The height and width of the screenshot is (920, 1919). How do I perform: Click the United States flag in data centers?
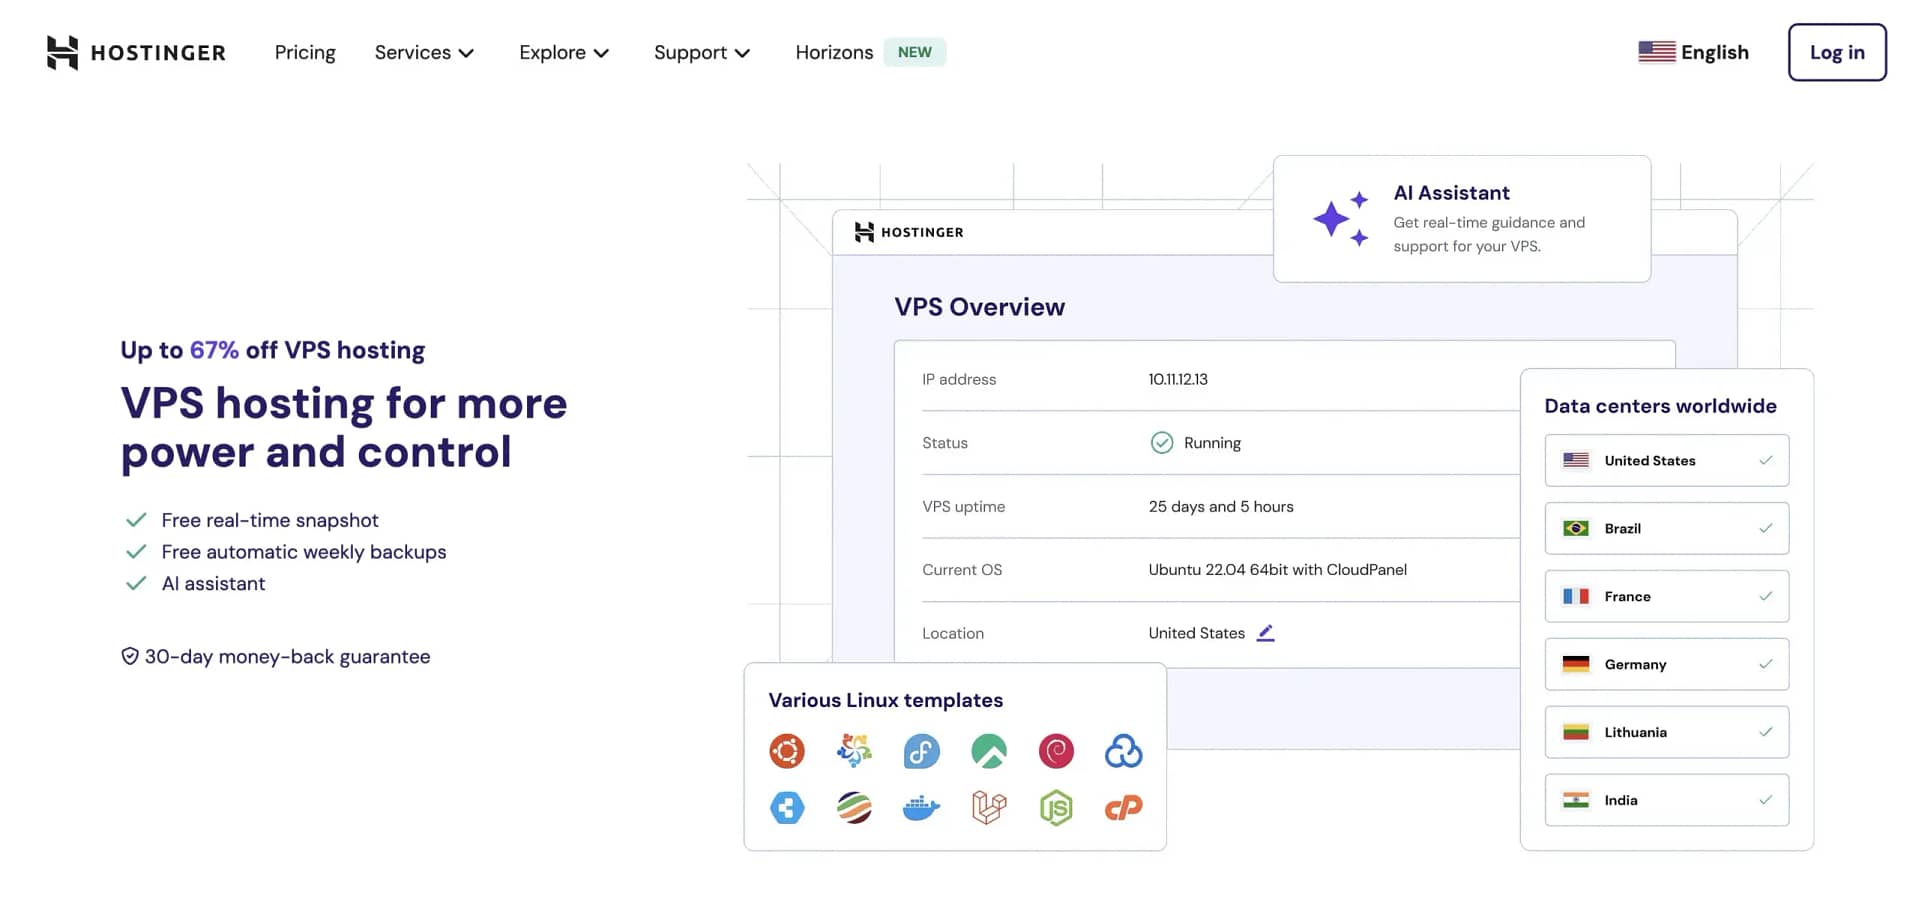coord(1576,460)
